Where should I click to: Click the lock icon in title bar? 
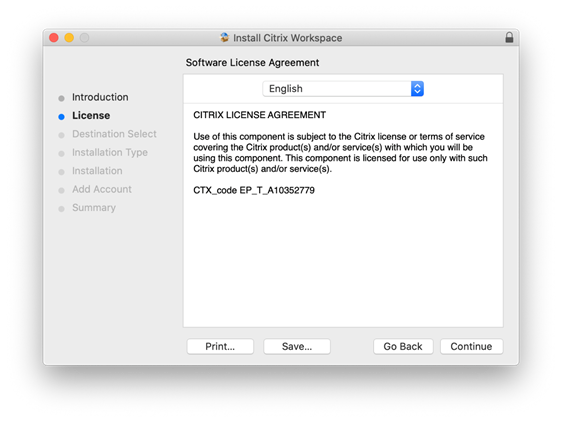point(509,37)
